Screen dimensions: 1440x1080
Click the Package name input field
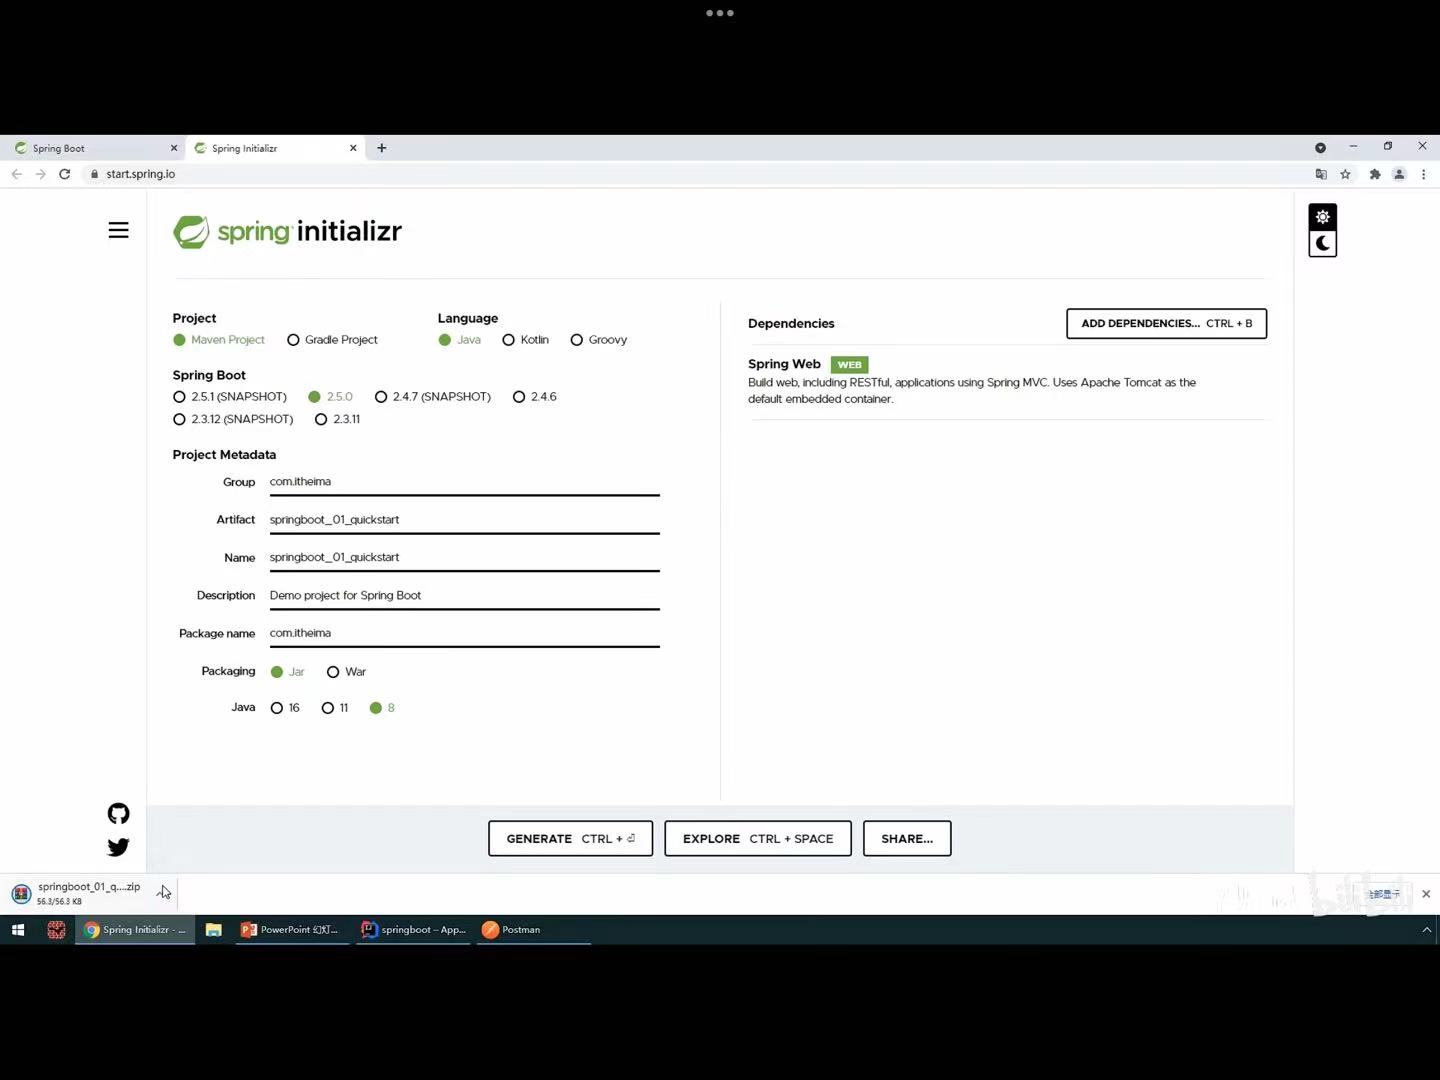464,634
